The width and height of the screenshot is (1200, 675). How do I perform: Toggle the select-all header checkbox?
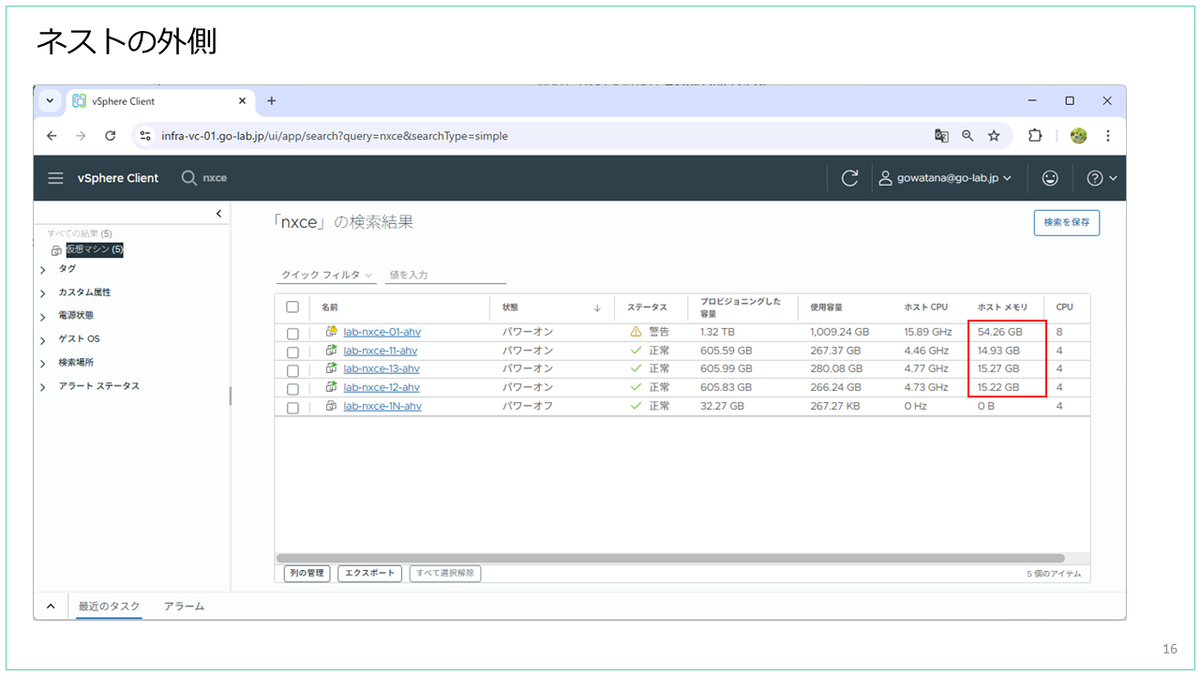(292, 308)
